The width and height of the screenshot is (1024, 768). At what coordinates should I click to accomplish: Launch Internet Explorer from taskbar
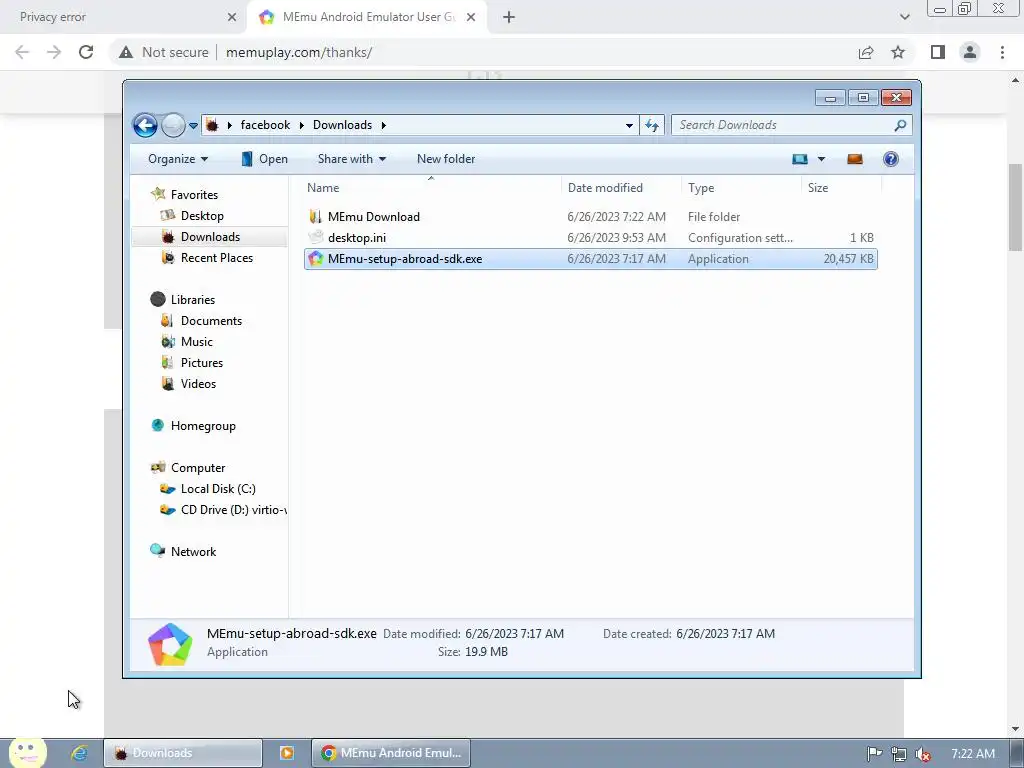coord(79,753)
